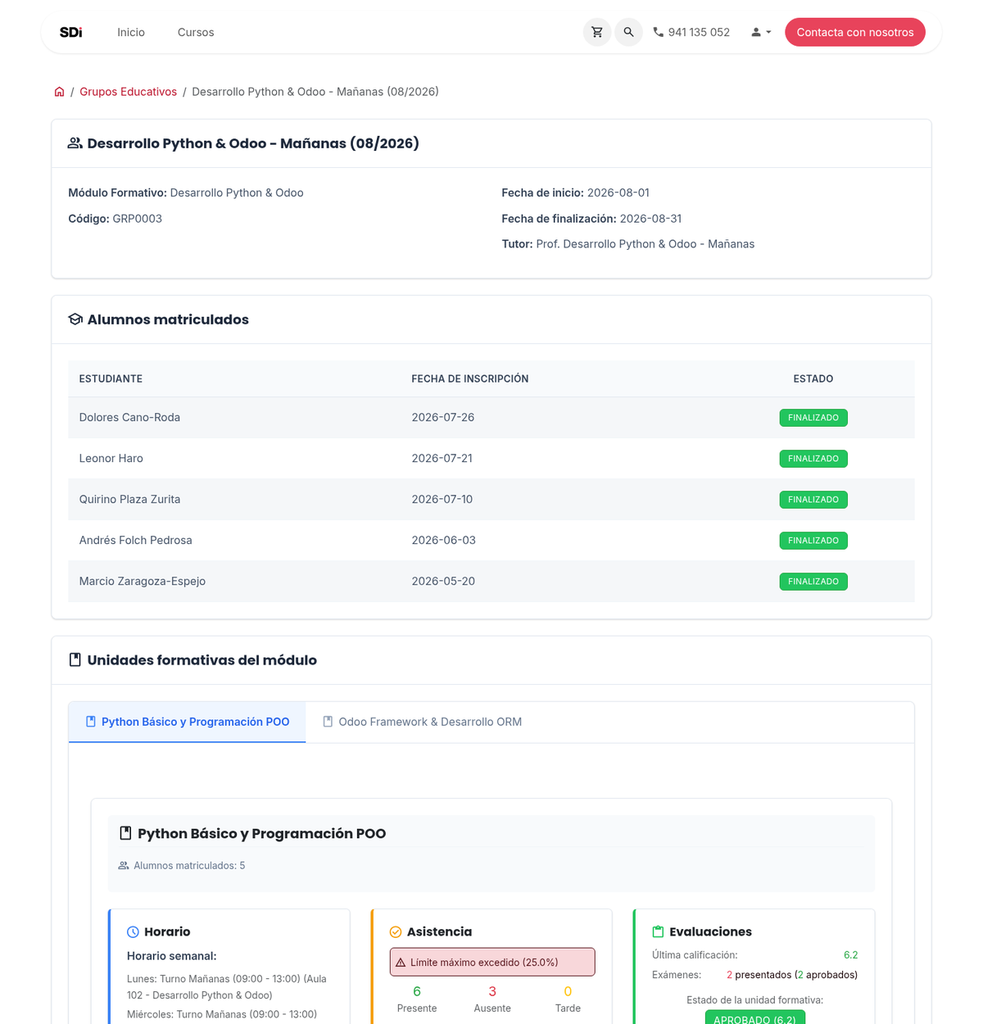Open the user account dropdown
This screenshot has height=1024, width=983.
[x=761, y=32]
